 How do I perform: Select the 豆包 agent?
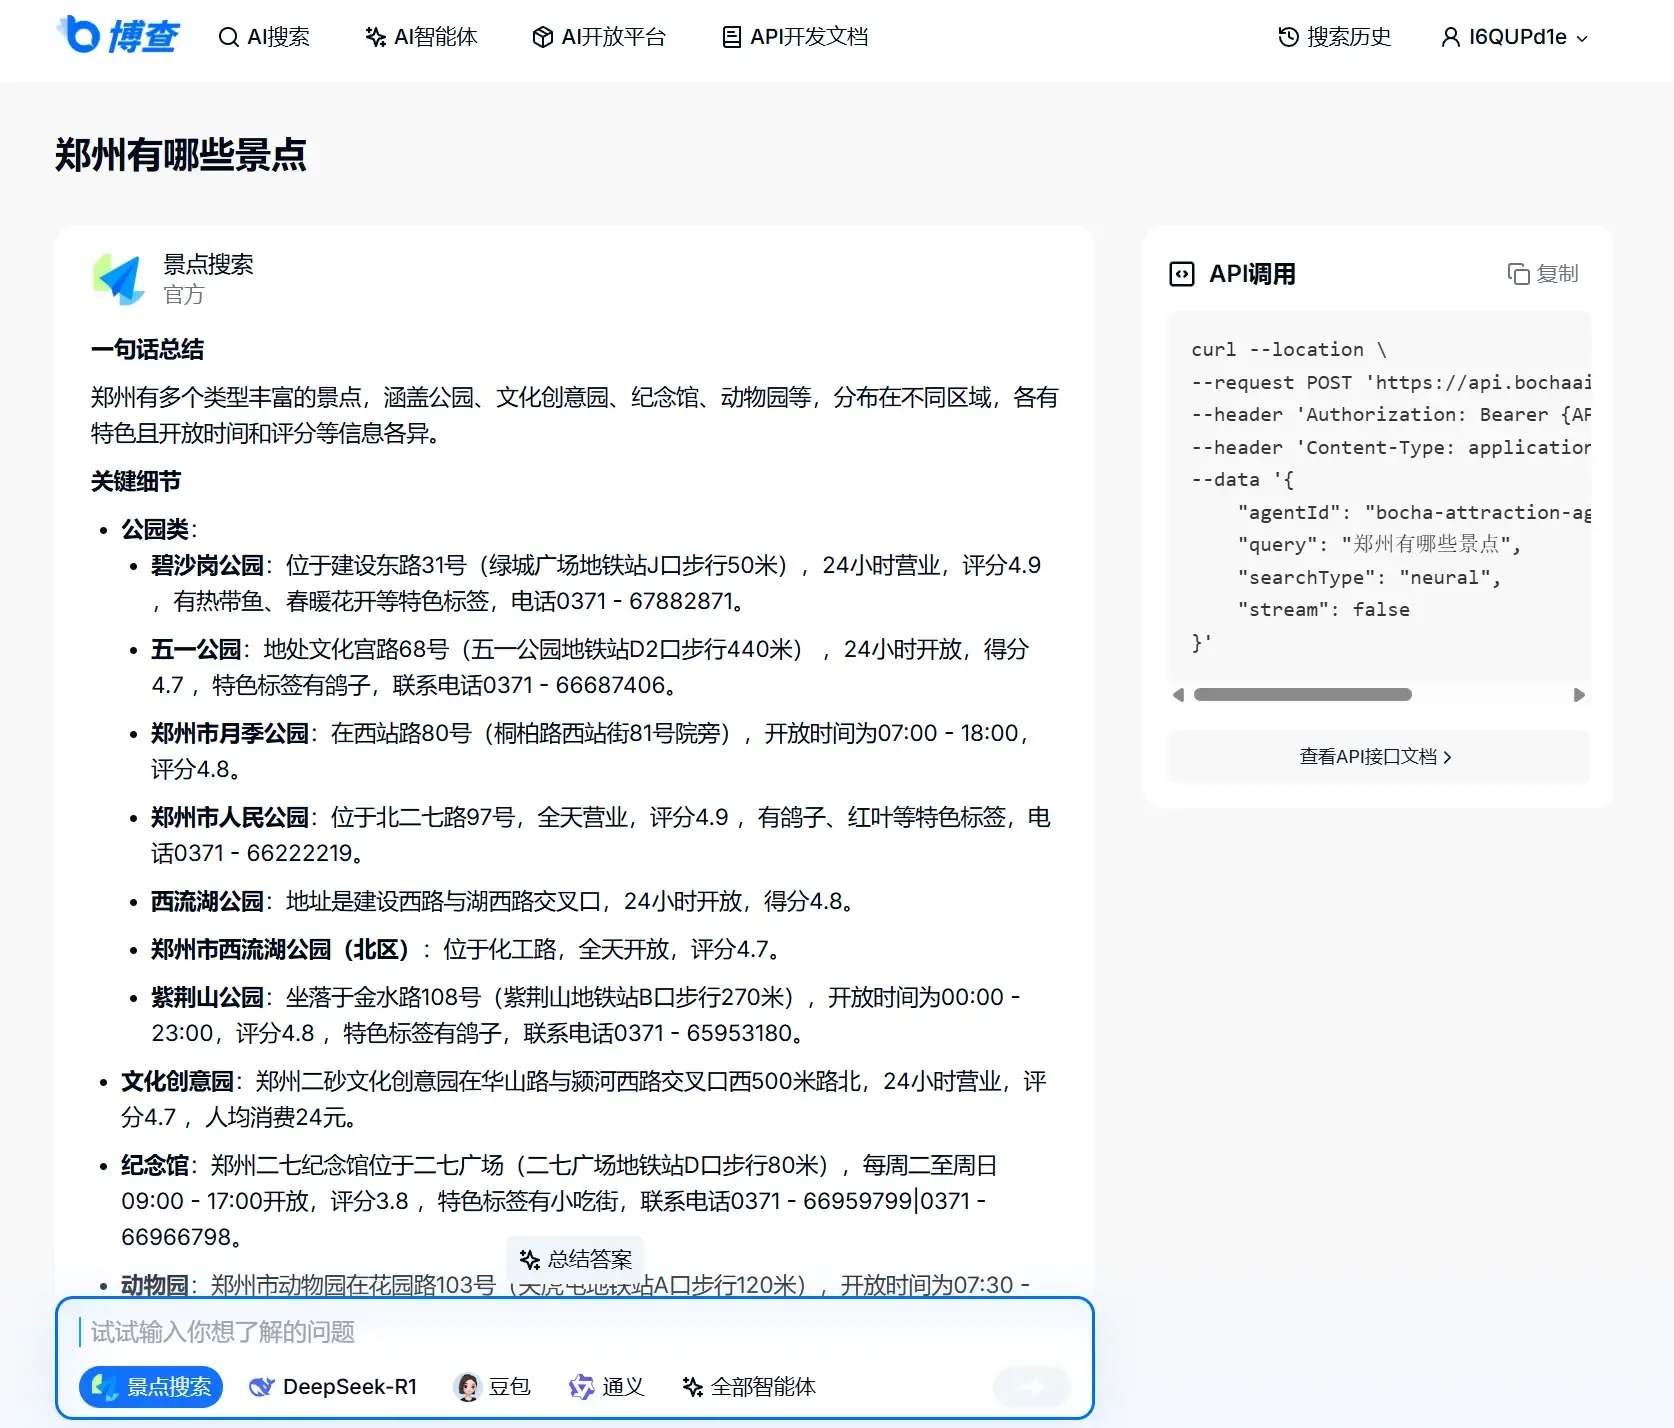click(x=492, y=1387)
